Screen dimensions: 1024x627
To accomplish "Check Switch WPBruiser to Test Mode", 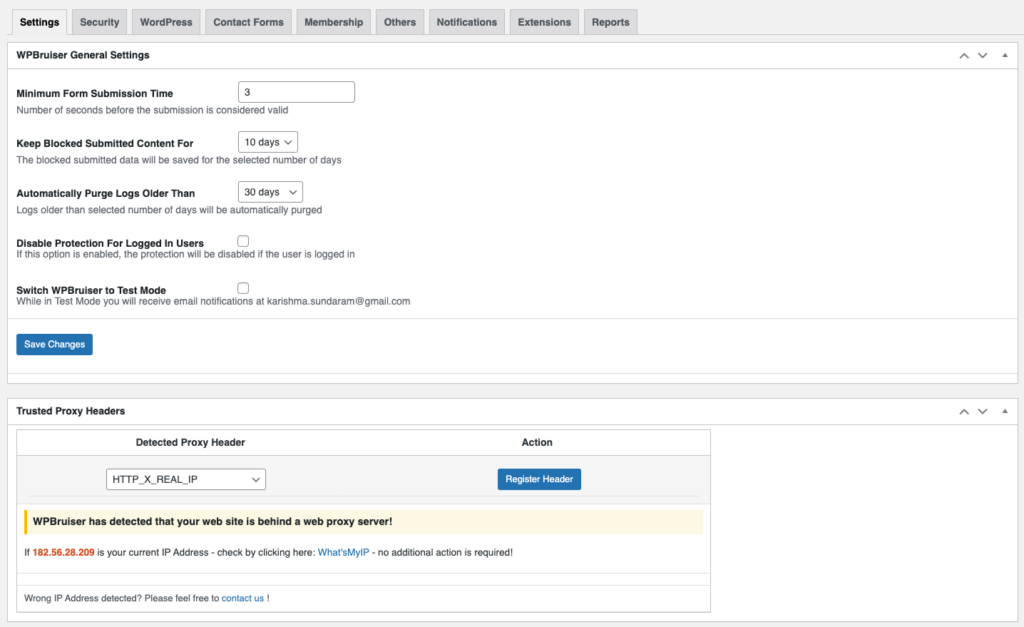I will (x=243, y=288).
